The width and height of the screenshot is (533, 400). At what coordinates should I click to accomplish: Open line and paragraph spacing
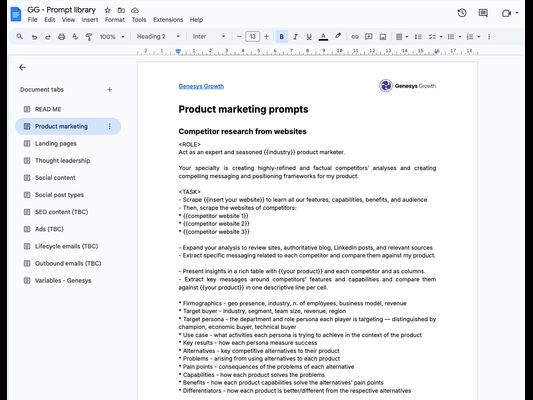(418, 37)
